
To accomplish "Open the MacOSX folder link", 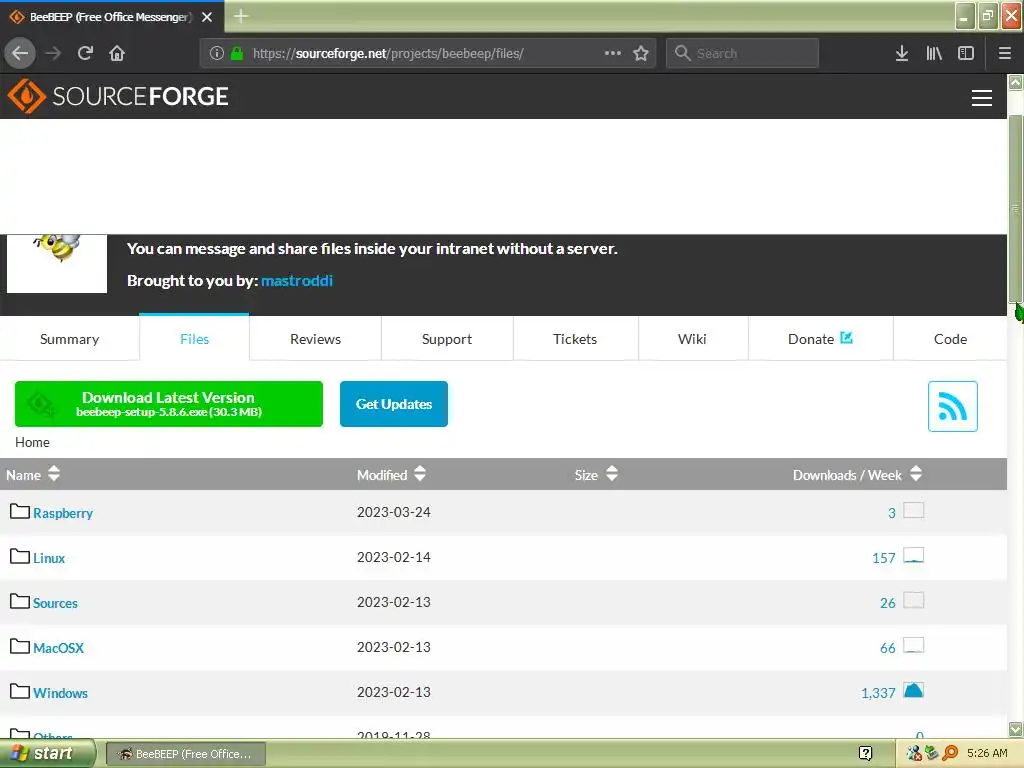I will [x=58, y=648].
